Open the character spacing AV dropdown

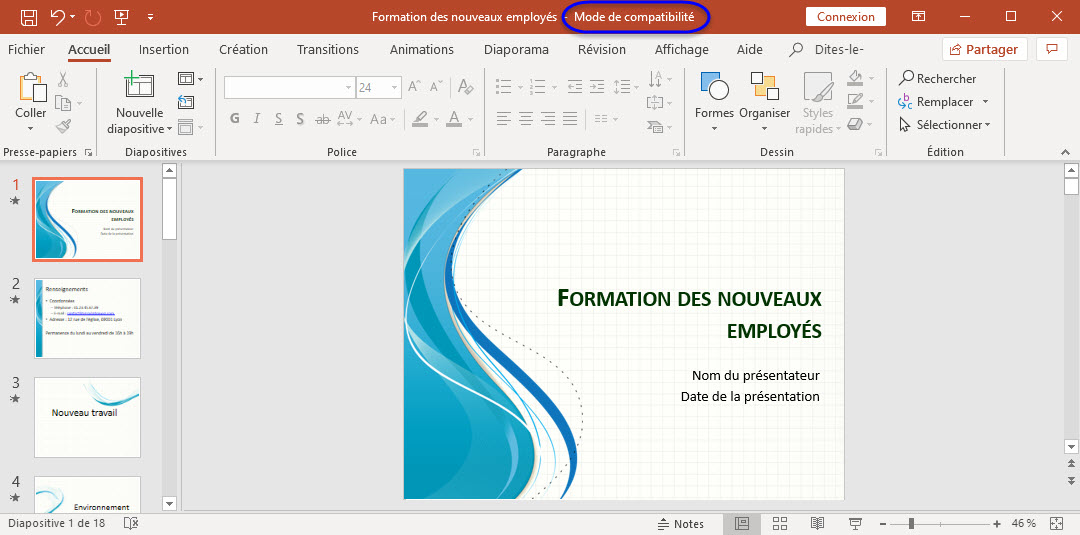(350, 118)
